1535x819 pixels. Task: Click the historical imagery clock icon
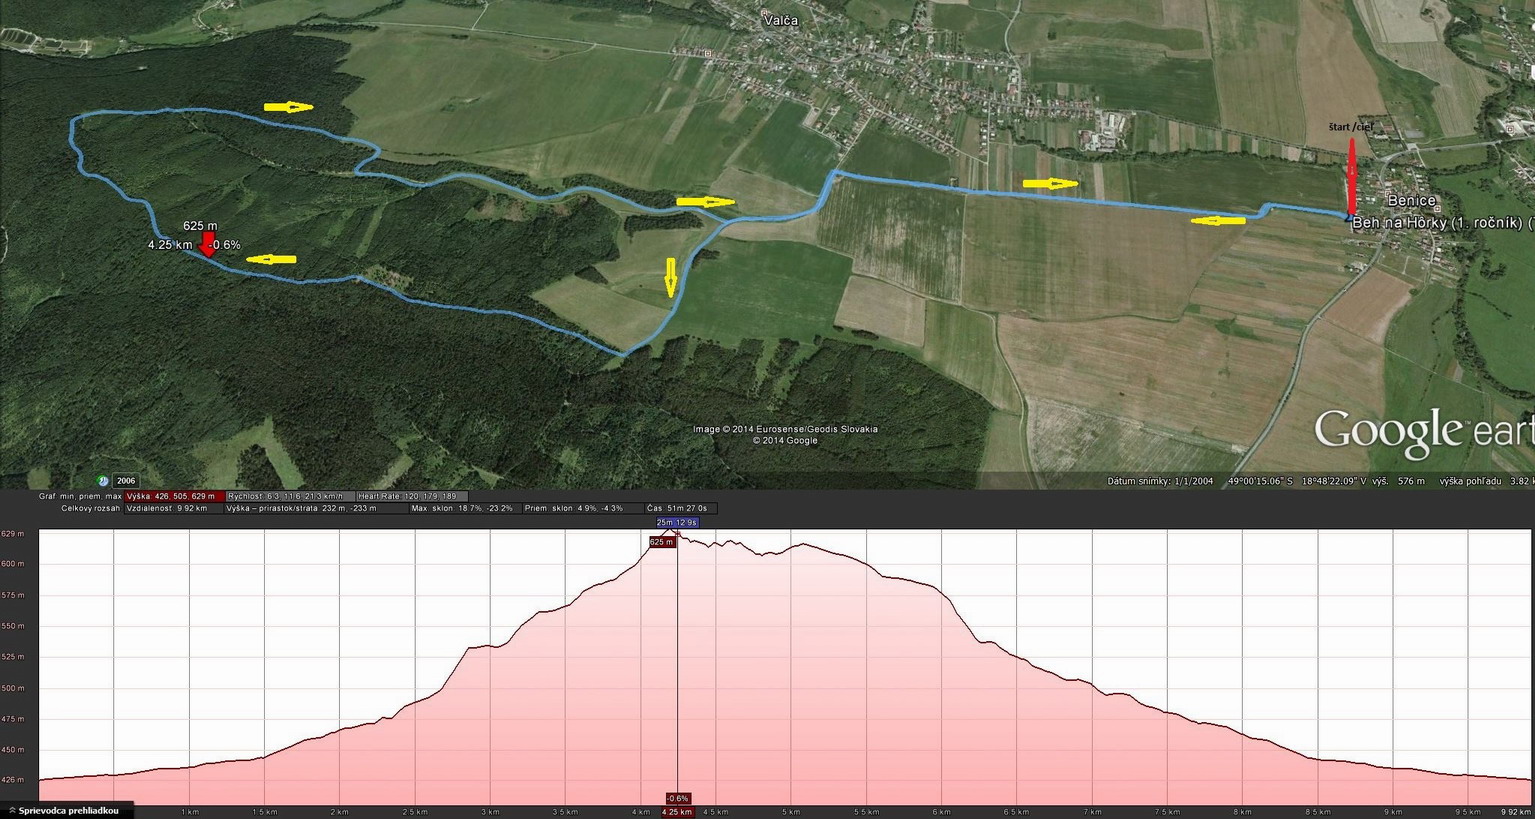(102, 481)
